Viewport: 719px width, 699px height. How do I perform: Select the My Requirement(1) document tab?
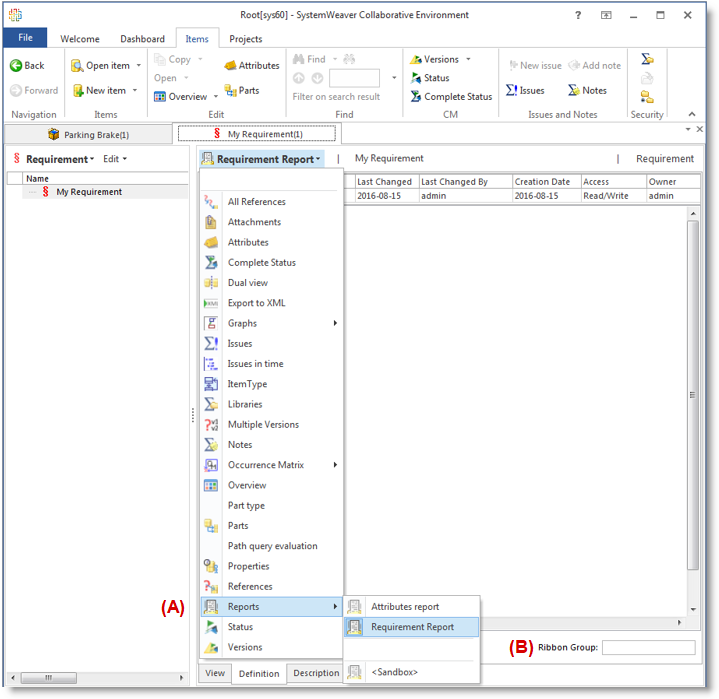pos(257,134)
